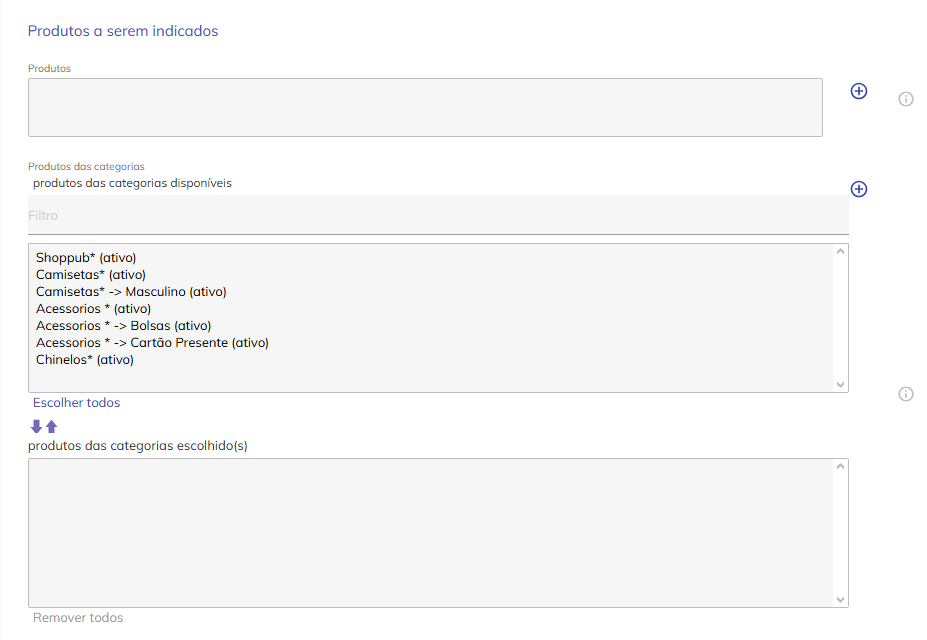
Task: Click the purple down arrow to add selection
Action: point(37,427)
